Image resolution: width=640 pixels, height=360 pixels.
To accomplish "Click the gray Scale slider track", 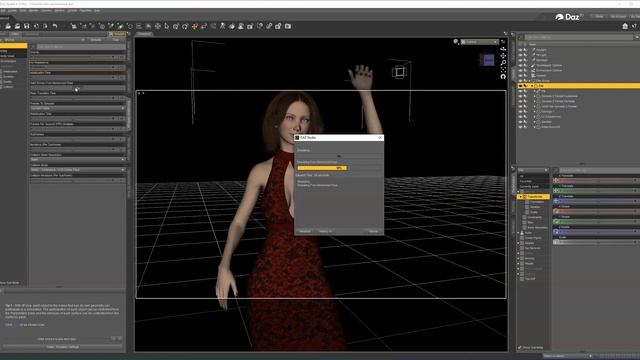I will [597, 242].
